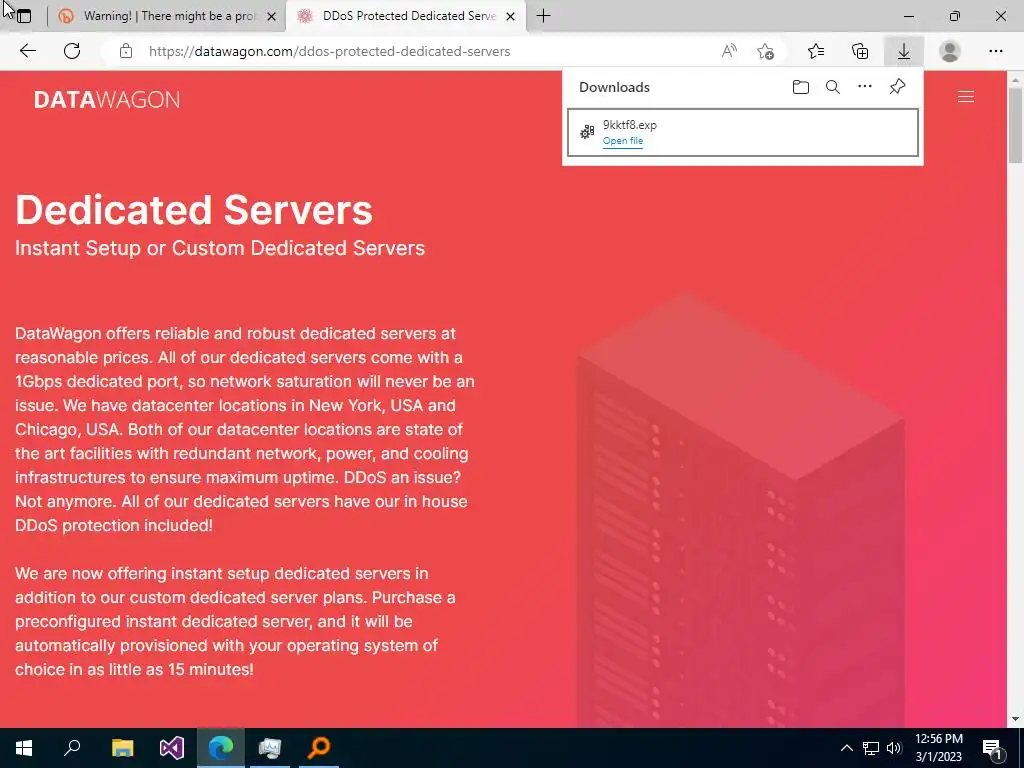
Task: Click the scrollbar up arrow
Action: pos(1015,79)
